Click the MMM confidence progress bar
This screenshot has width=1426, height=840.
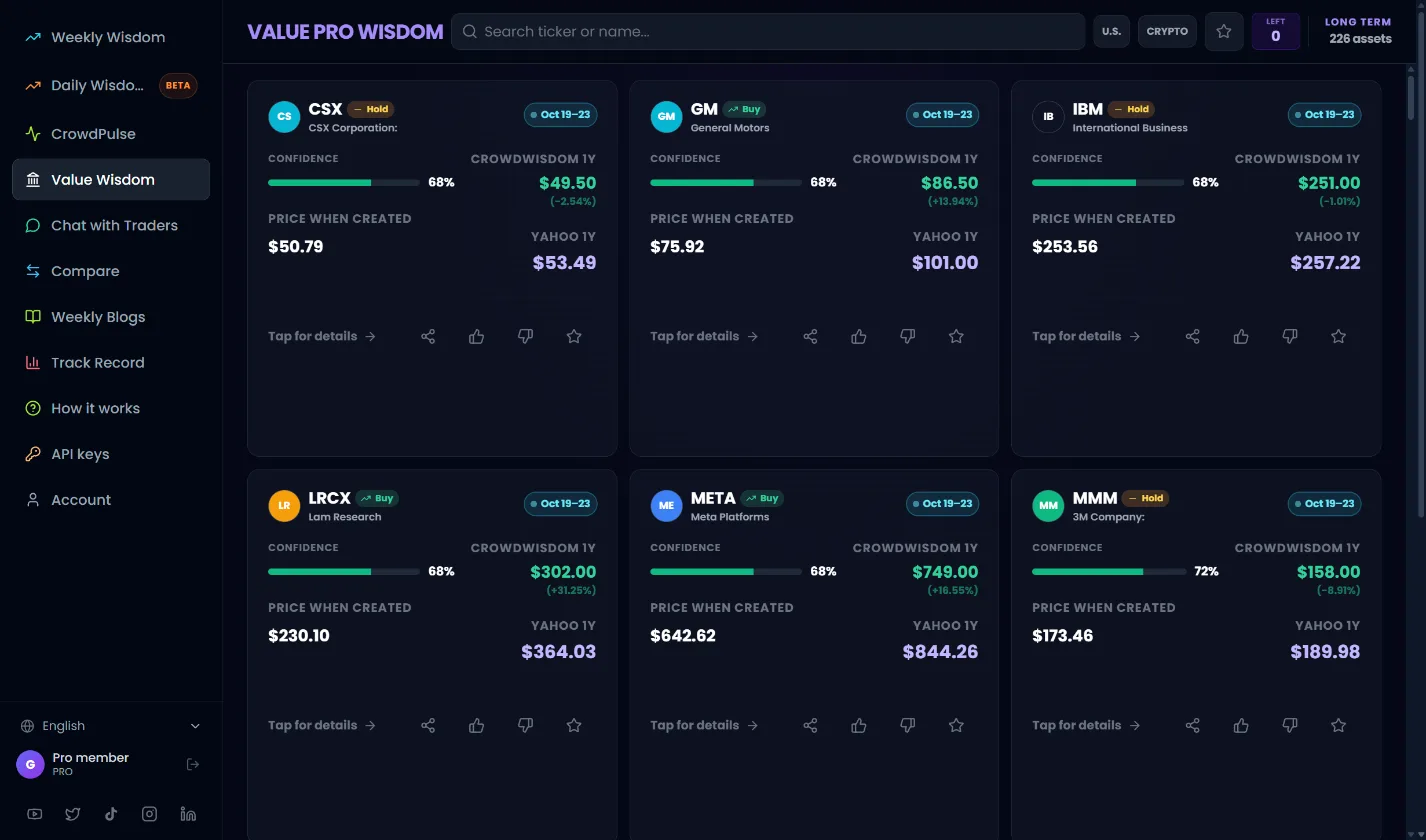1108,572
